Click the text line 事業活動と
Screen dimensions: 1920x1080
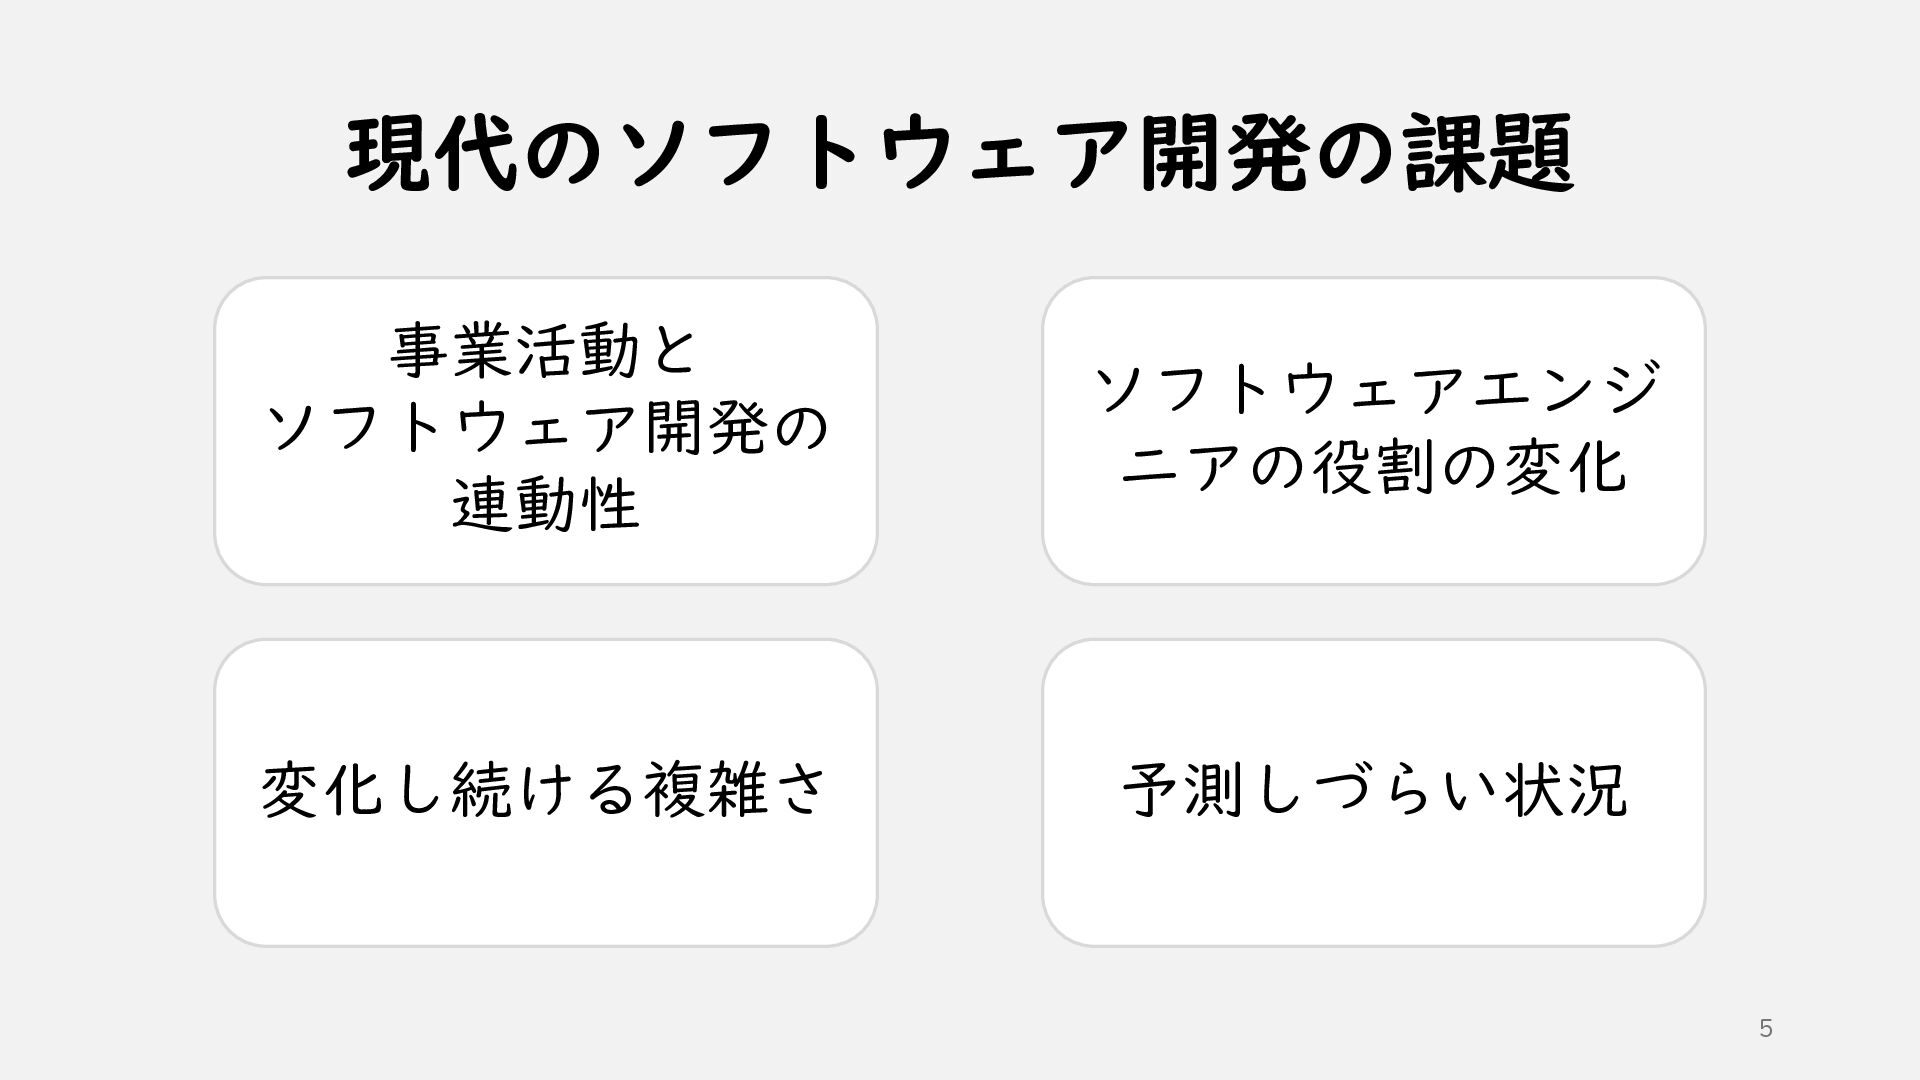pyautogui.click(x=545, y=352)
